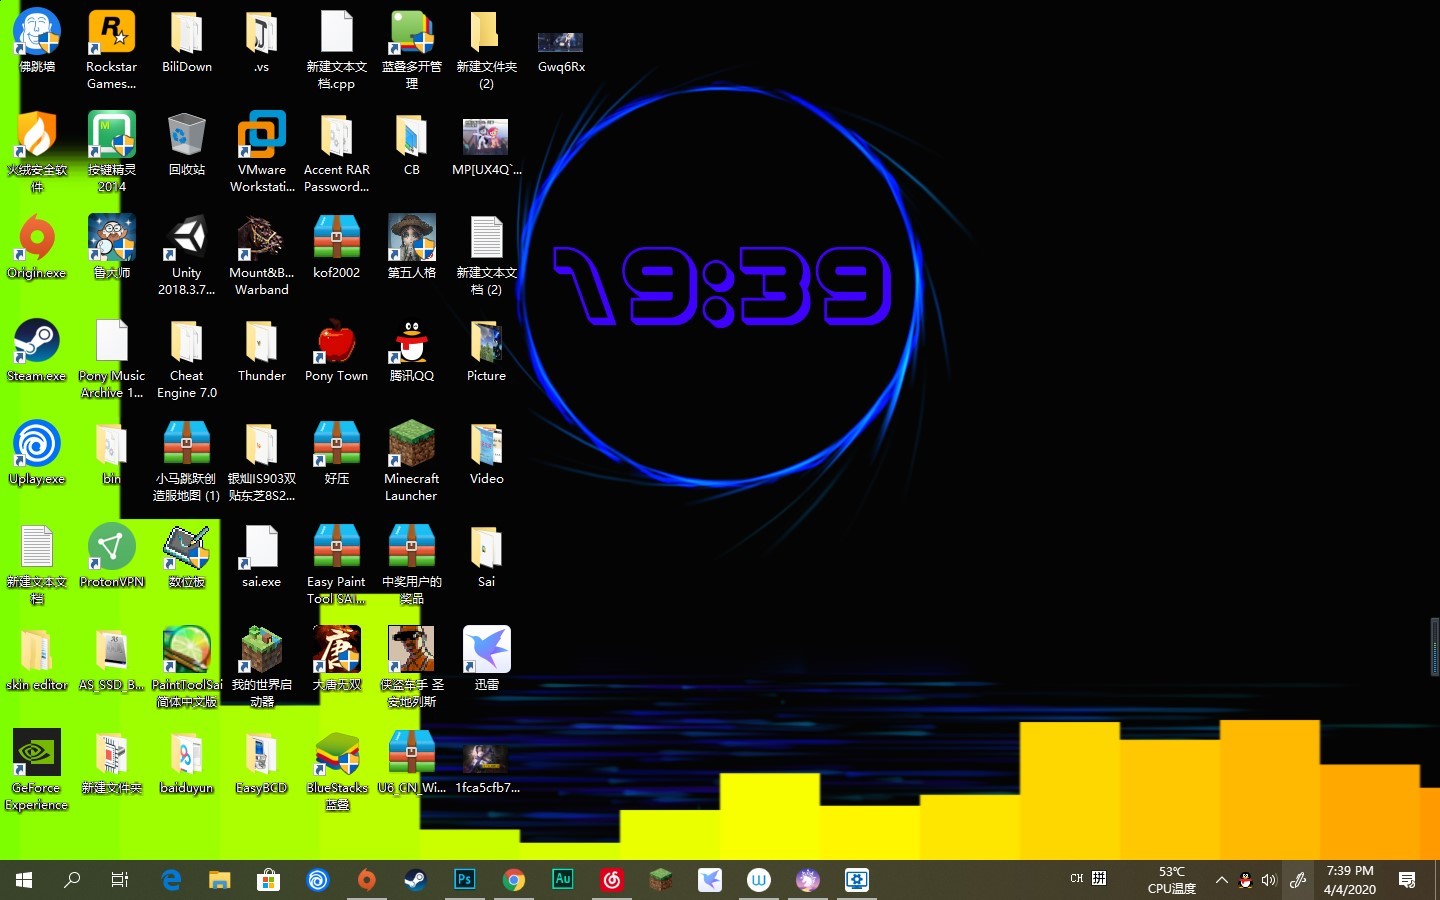This screenshot has width=1440, height=900.
Task: Open the kof2002 archive
Action: click(x=337, y=248)
